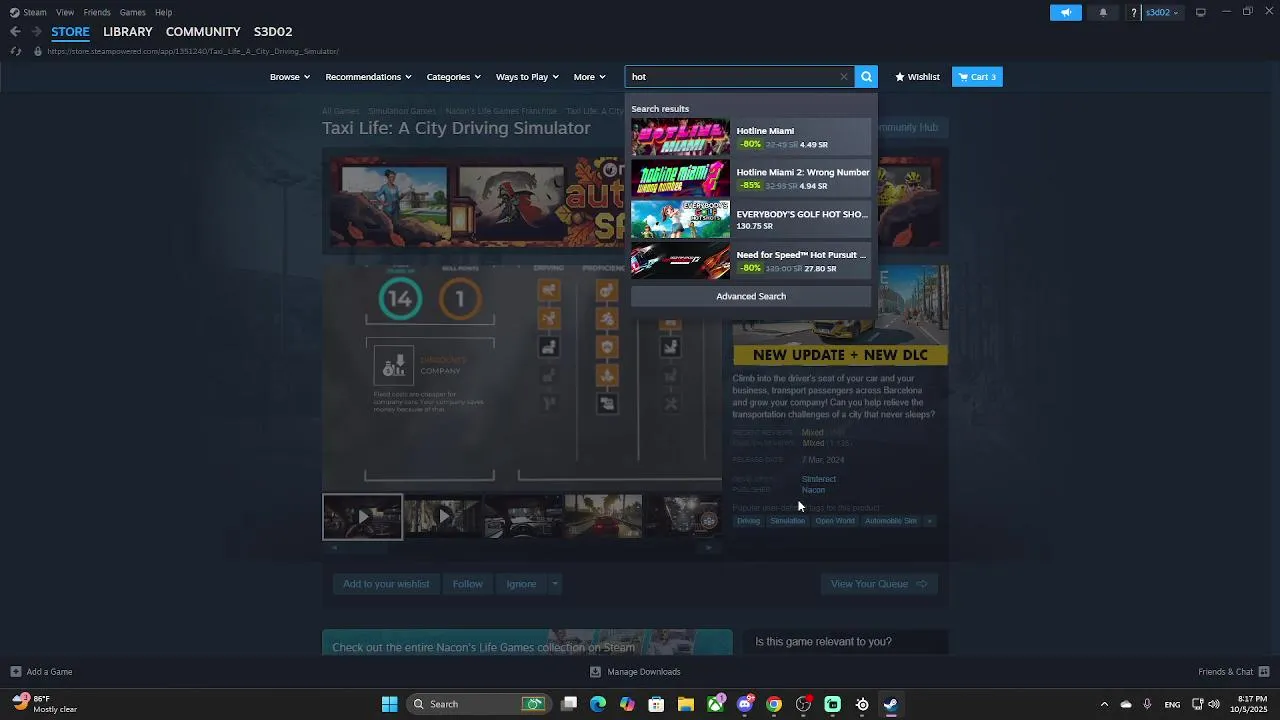Click the taskbar Search box
The image size is (1280, 720).
[x=479, y=704]
